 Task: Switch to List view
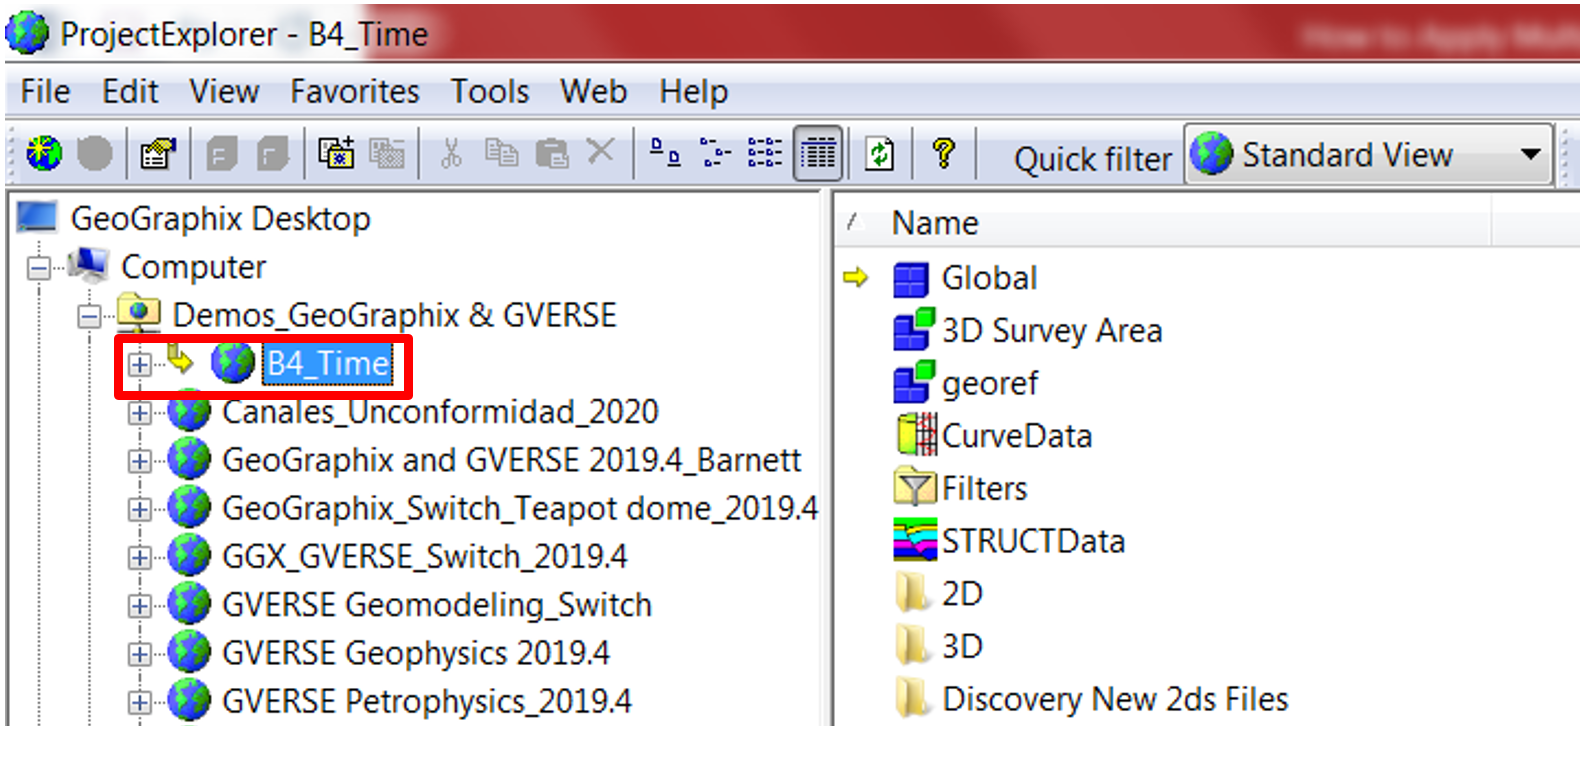765,153
